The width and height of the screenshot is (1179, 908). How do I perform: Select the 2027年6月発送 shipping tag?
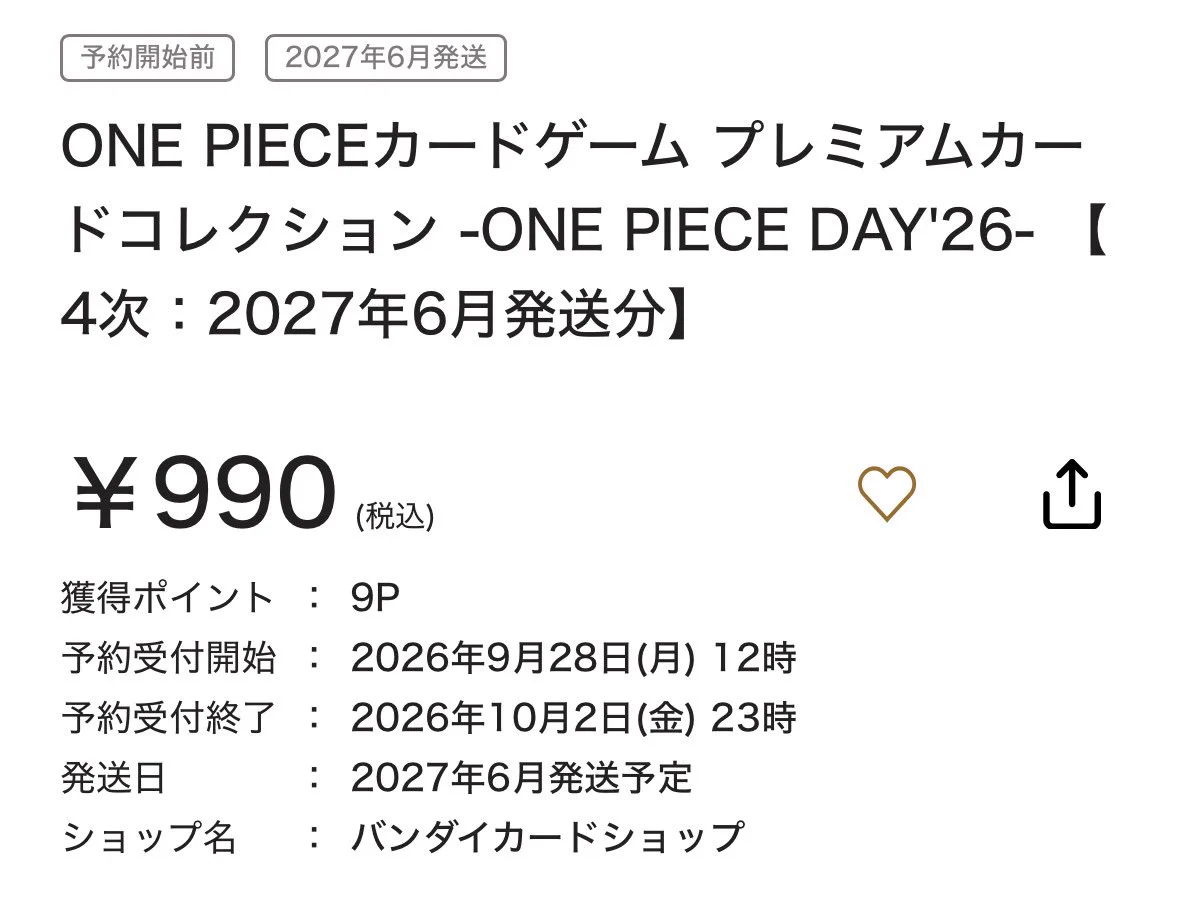386,58
